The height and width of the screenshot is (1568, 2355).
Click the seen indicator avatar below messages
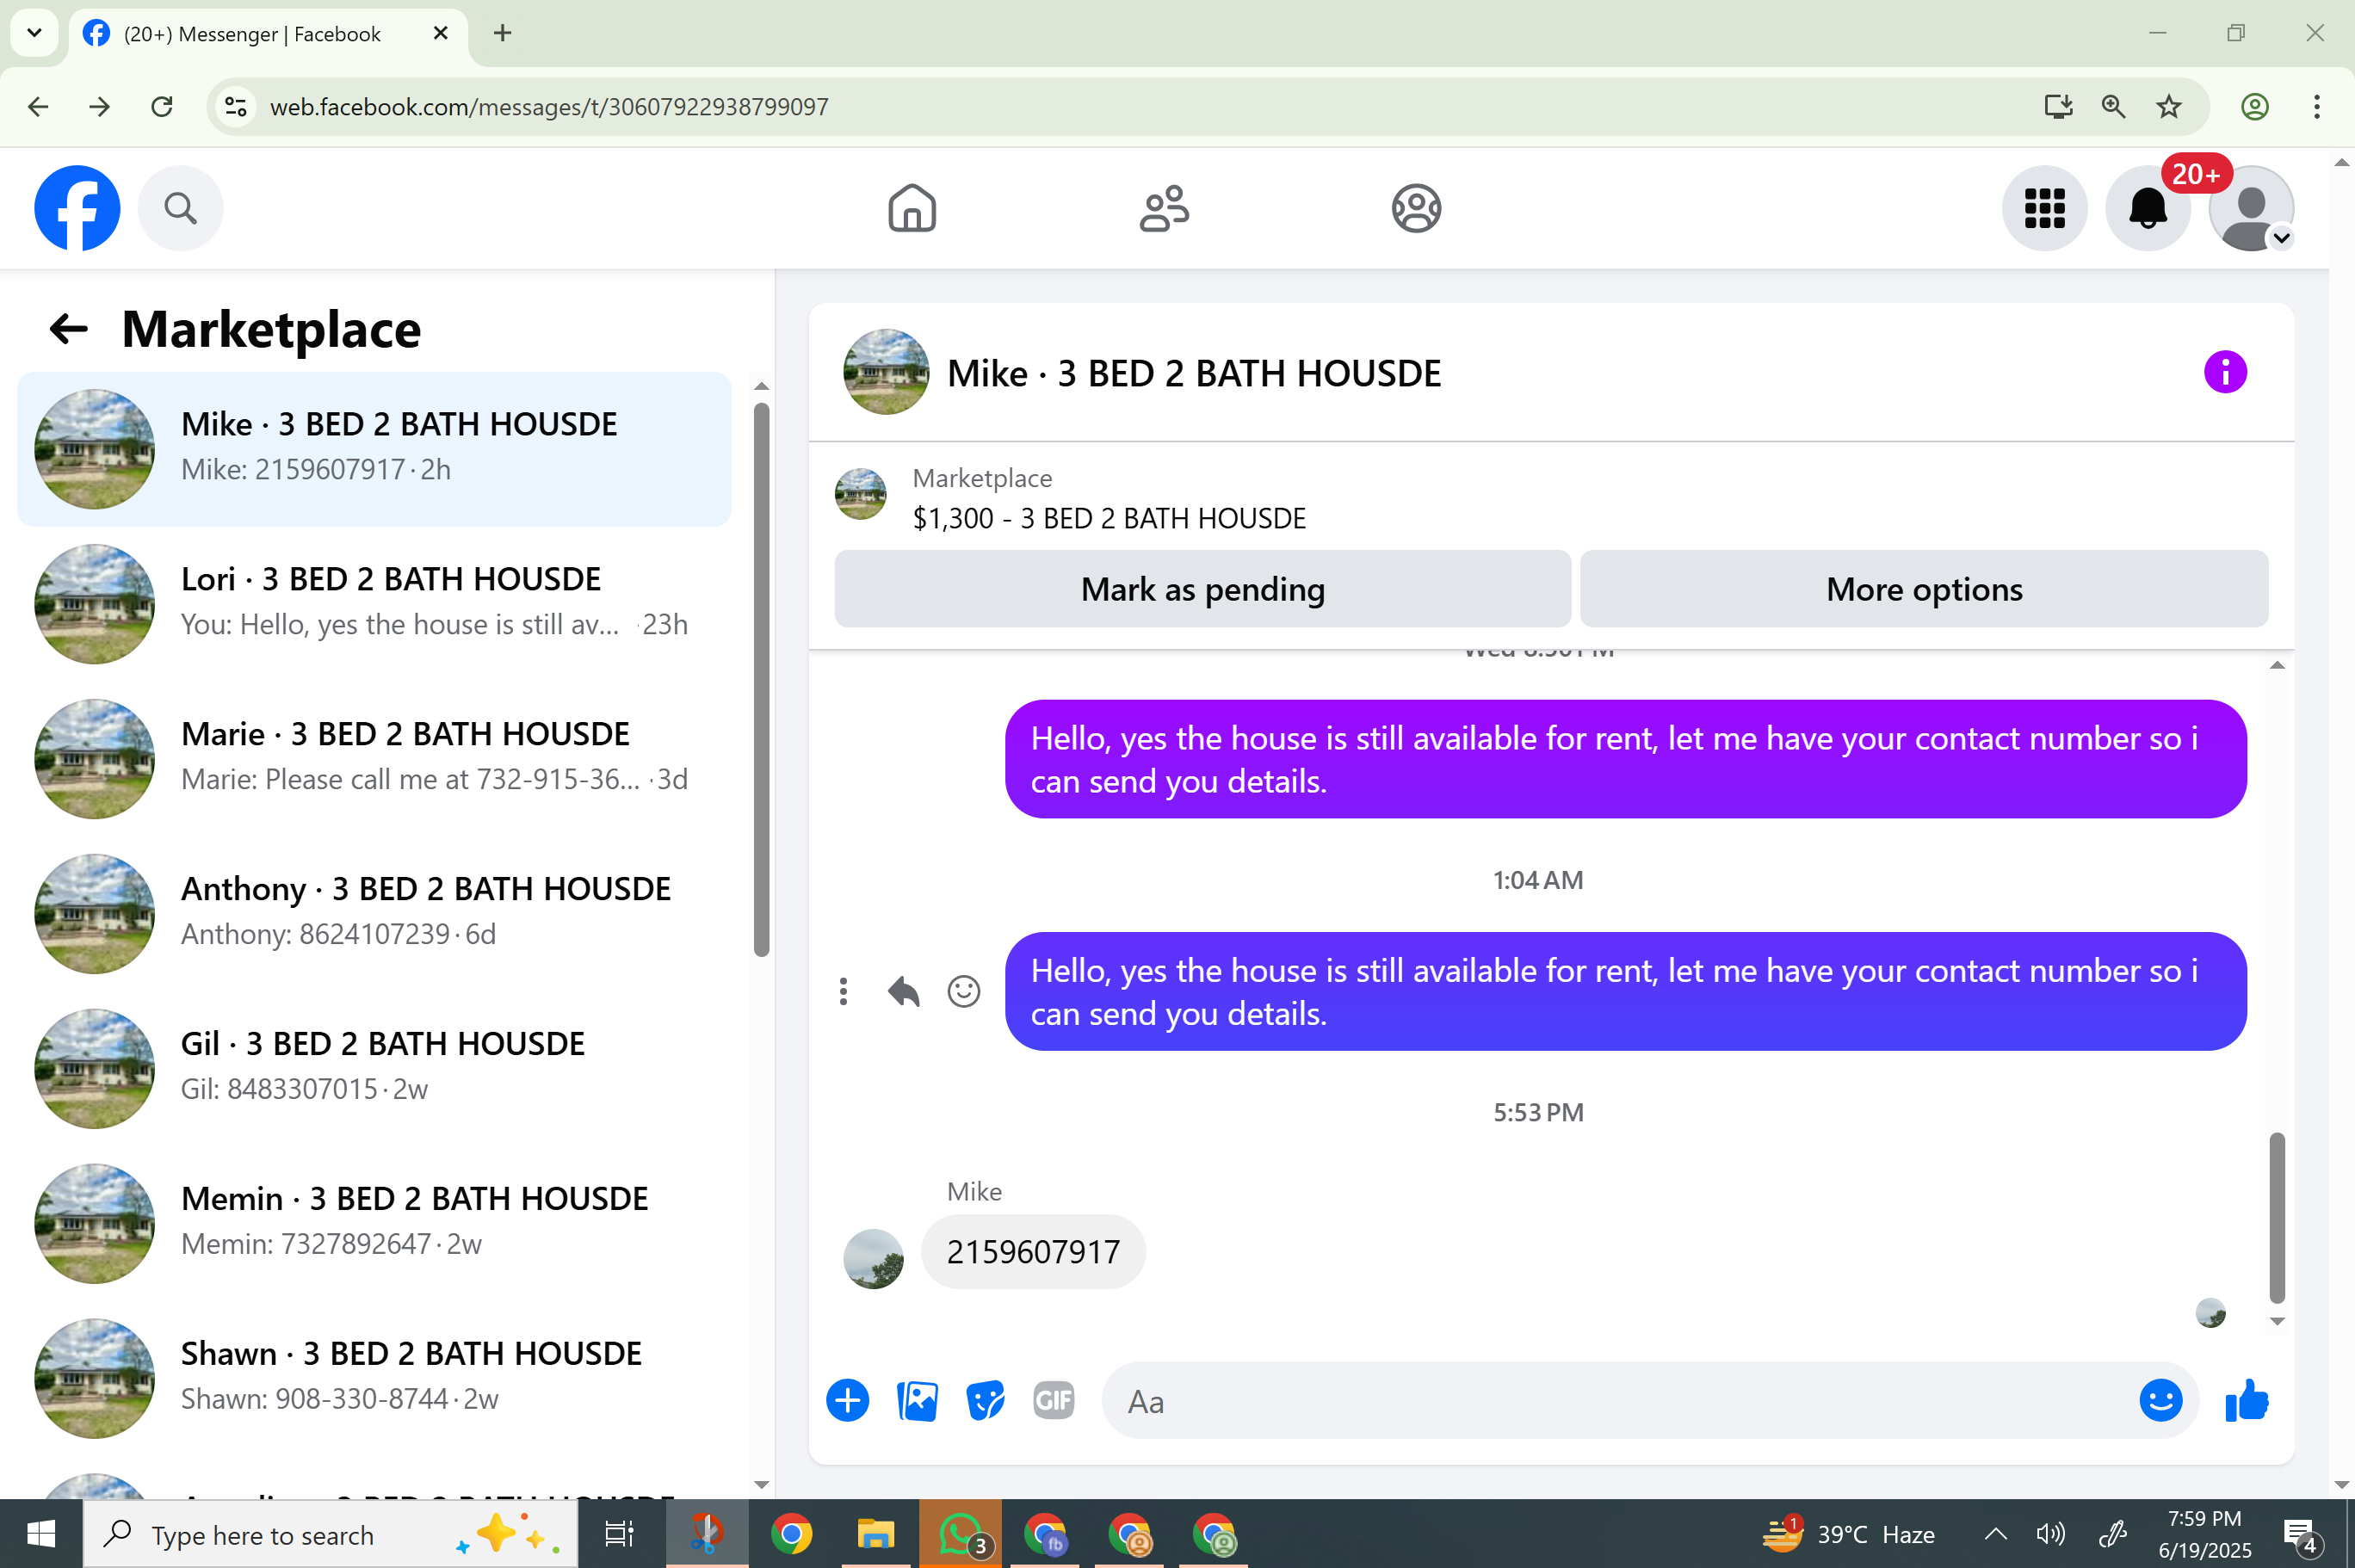(2210, 1312)
